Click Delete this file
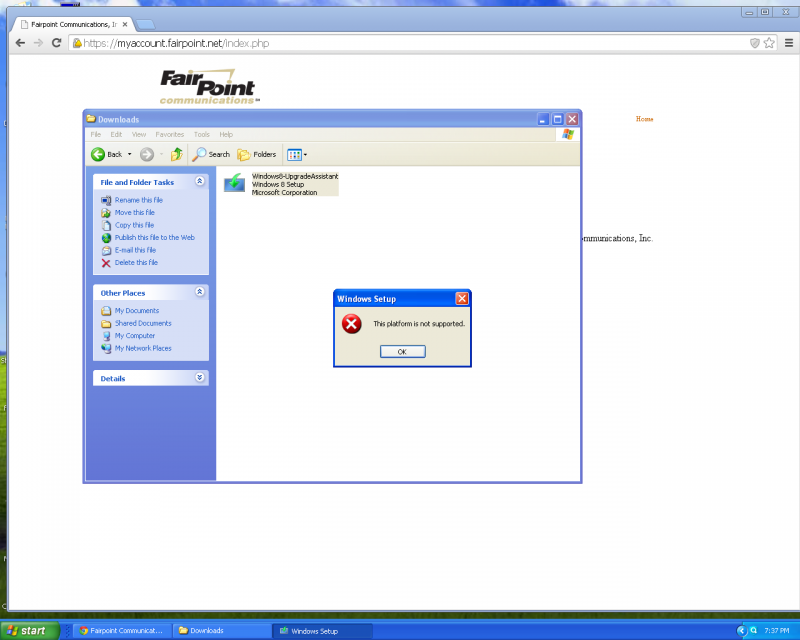The image size is (800, 640). 136,262
